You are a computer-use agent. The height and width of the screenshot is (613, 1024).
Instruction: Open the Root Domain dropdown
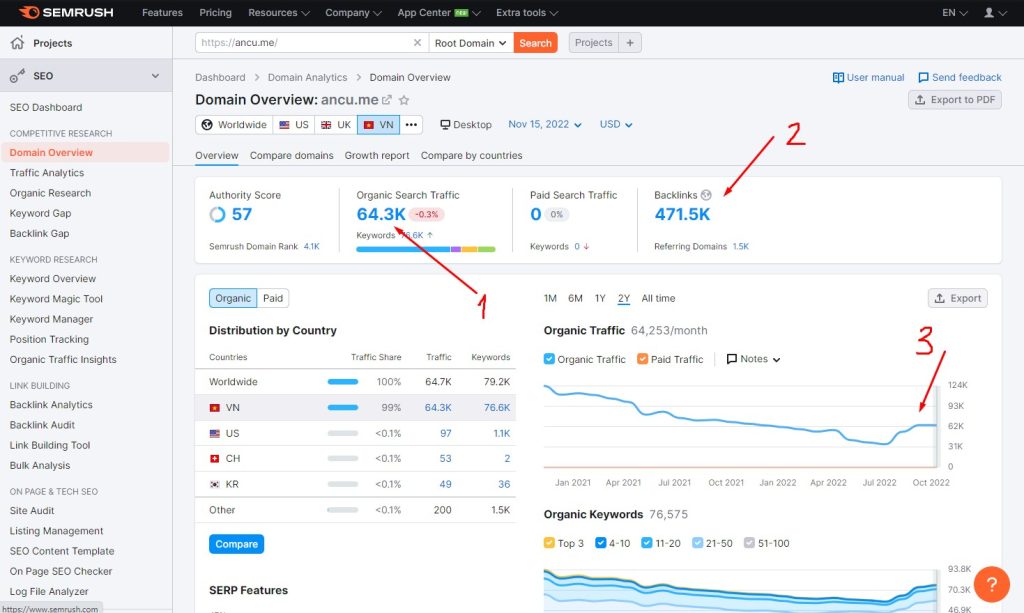pyautogui.click(x=471, y=42)
